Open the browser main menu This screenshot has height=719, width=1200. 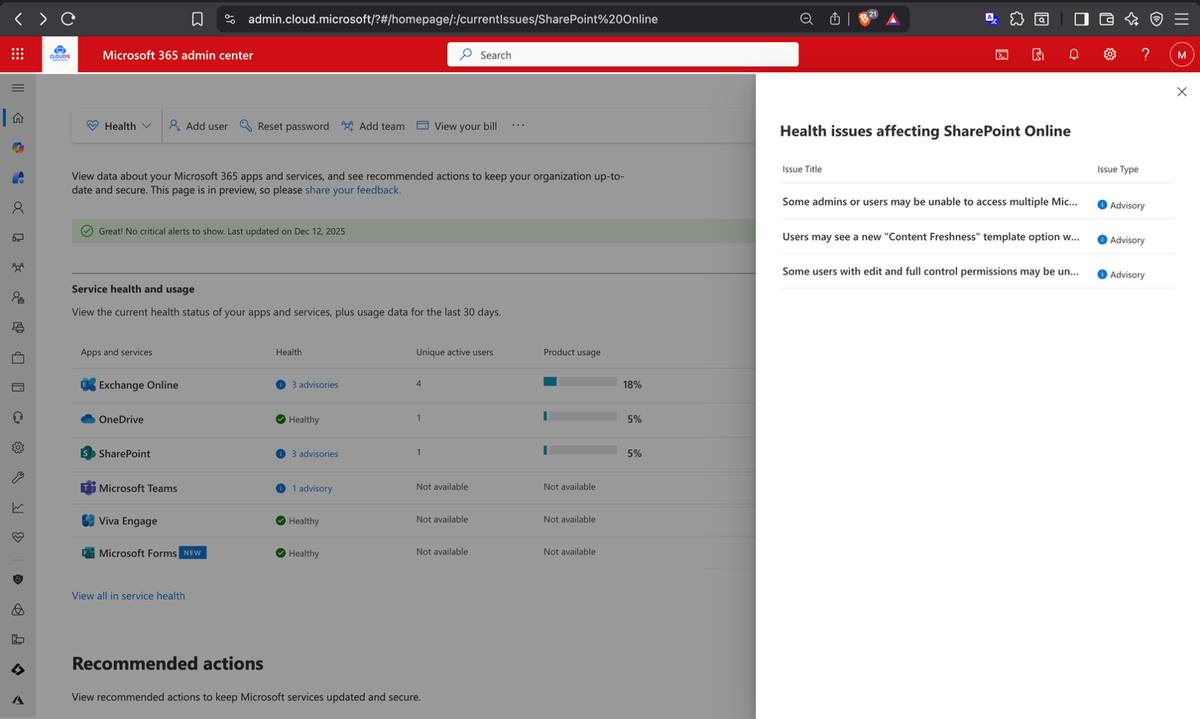[1182, 18]
